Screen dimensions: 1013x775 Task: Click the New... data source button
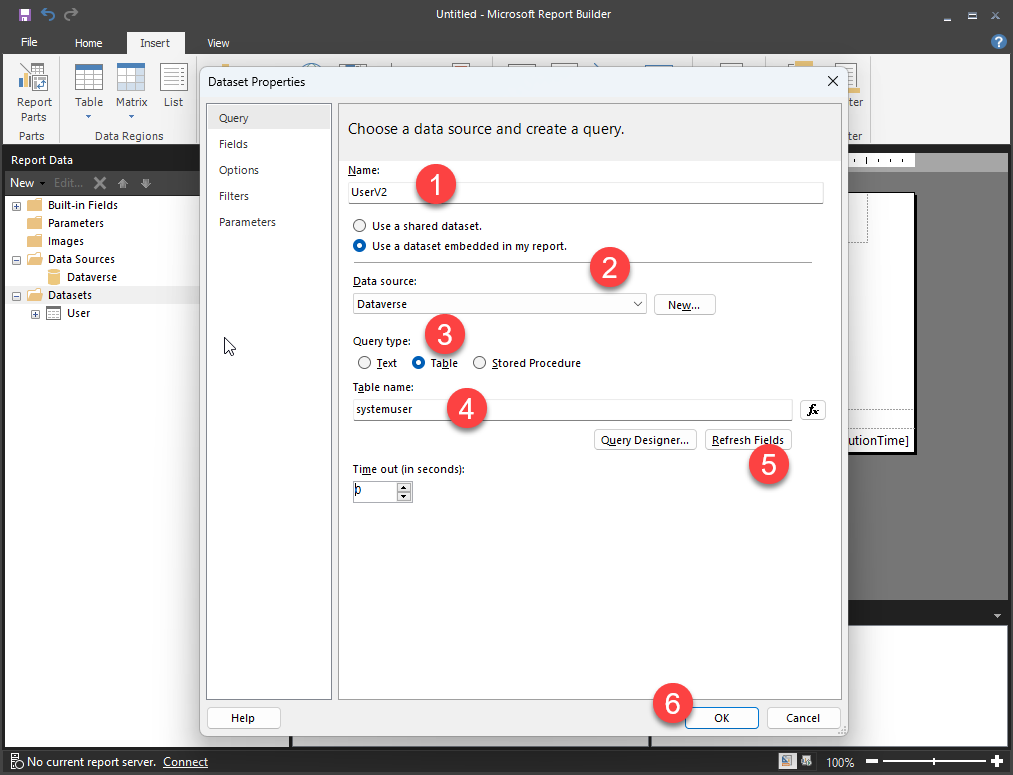684,305
